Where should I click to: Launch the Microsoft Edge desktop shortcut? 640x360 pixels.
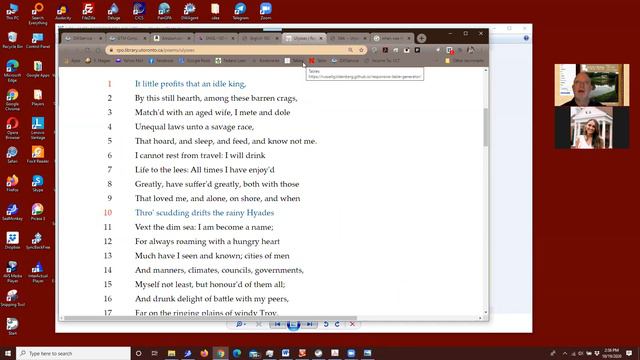(12, 70)
